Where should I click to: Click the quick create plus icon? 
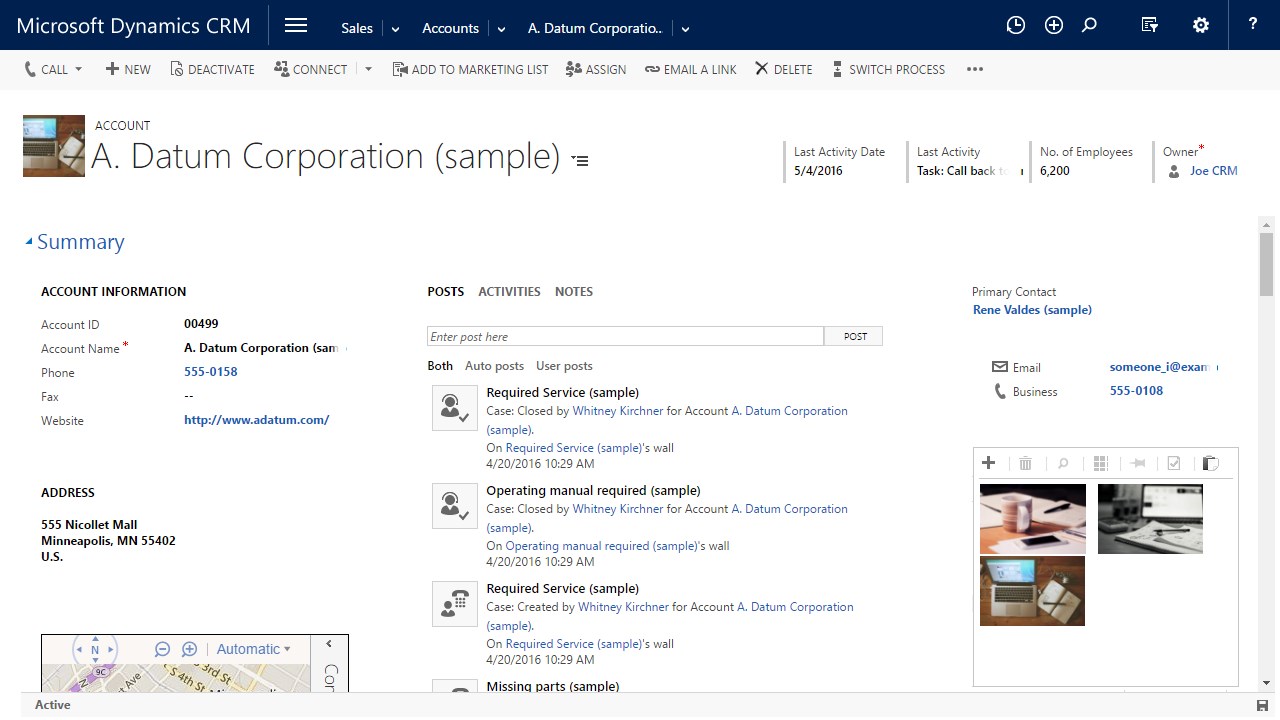pyautogui.click(x=1054, y=26)
